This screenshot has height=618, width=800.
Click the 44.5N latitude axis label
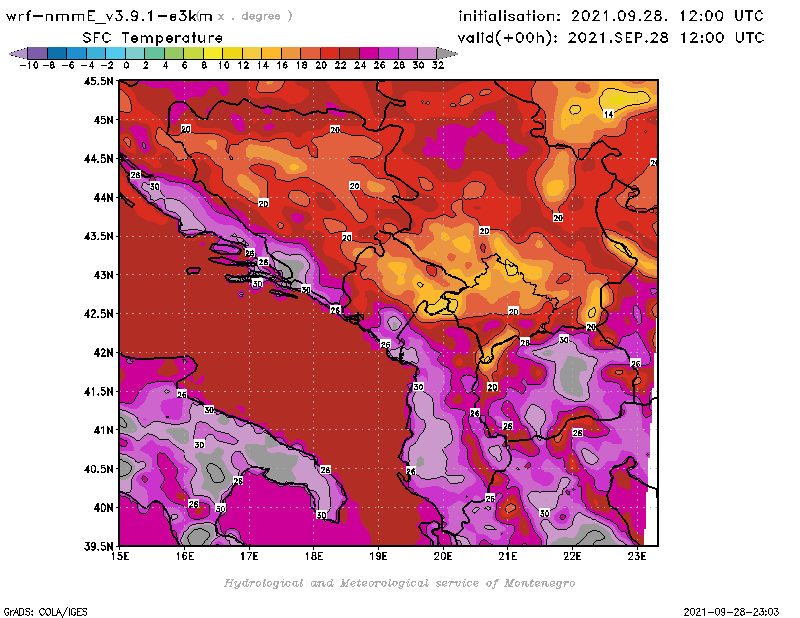point(98,159)
